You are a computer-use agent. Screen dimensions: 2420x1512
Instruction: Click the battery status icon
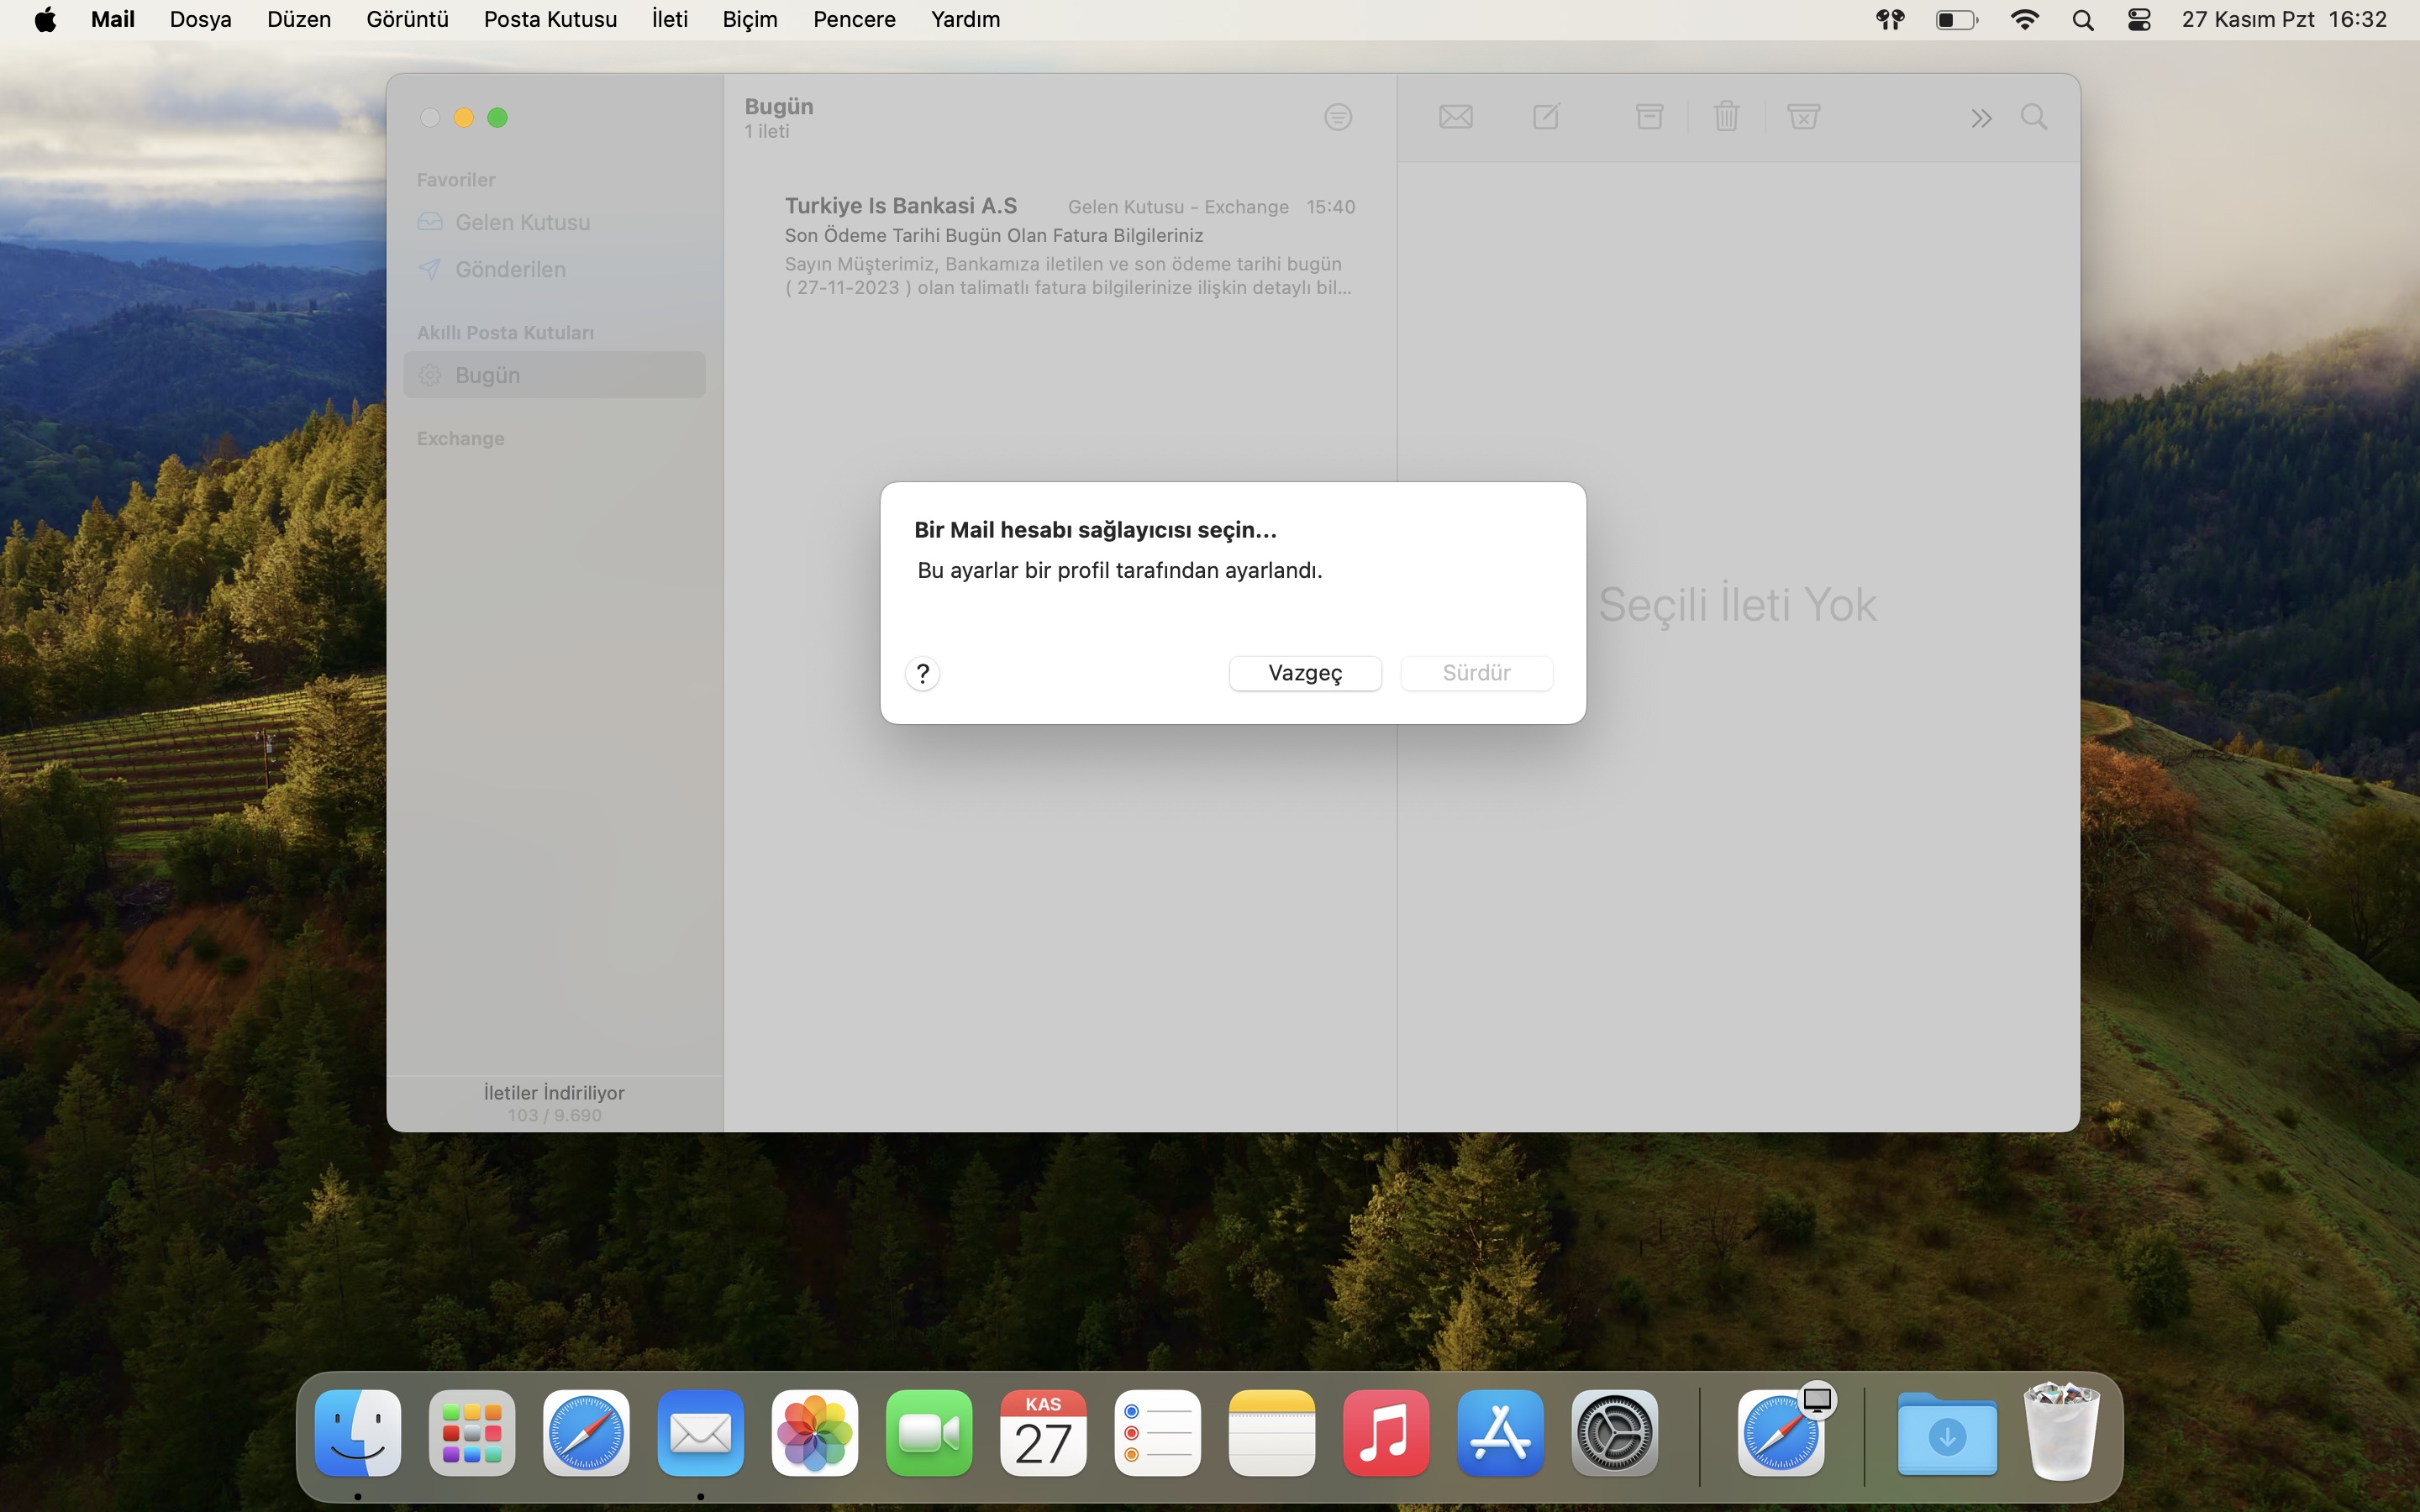click(1956, 19)
